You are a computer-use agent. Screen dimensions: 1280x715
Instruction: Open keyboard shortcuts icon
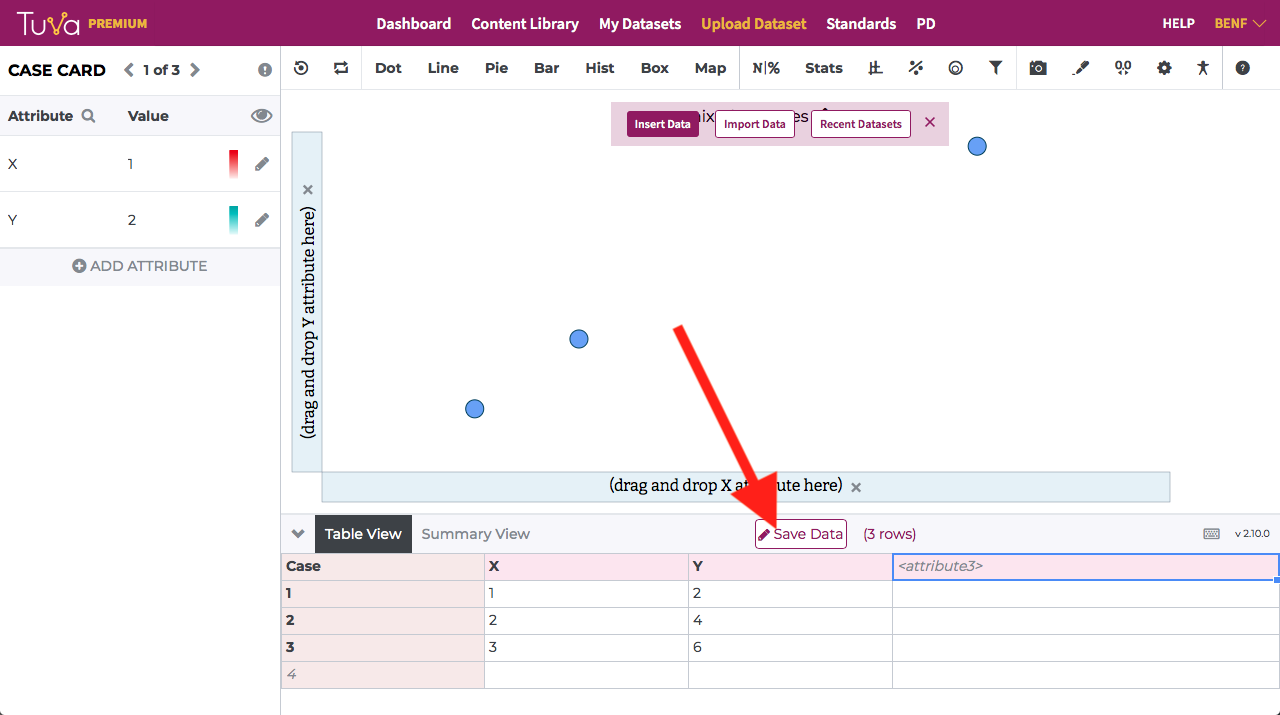pos(1212,534)
